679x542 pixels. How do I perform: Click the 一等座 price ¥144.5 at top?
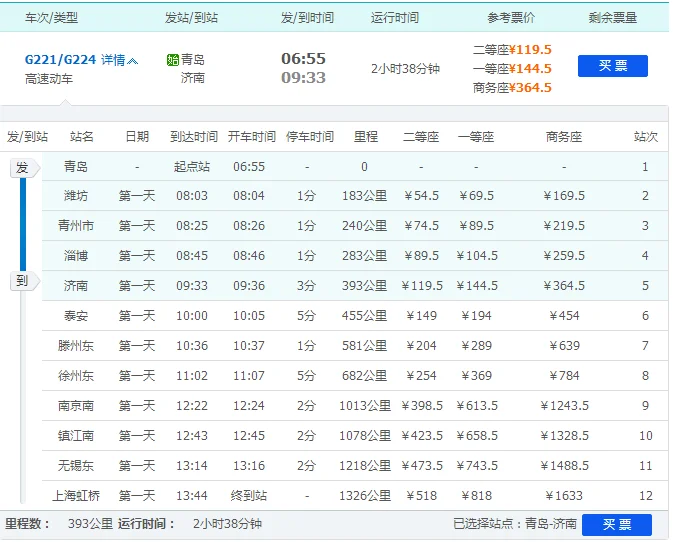coord(530,69)
